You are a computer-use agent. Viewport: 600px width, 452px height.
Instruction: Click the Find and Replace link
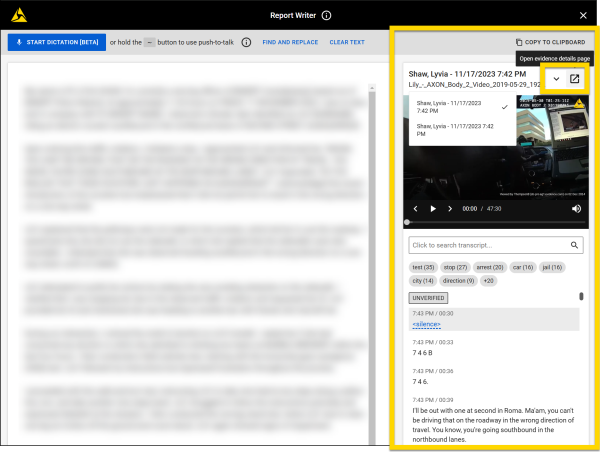coord(290,42)
